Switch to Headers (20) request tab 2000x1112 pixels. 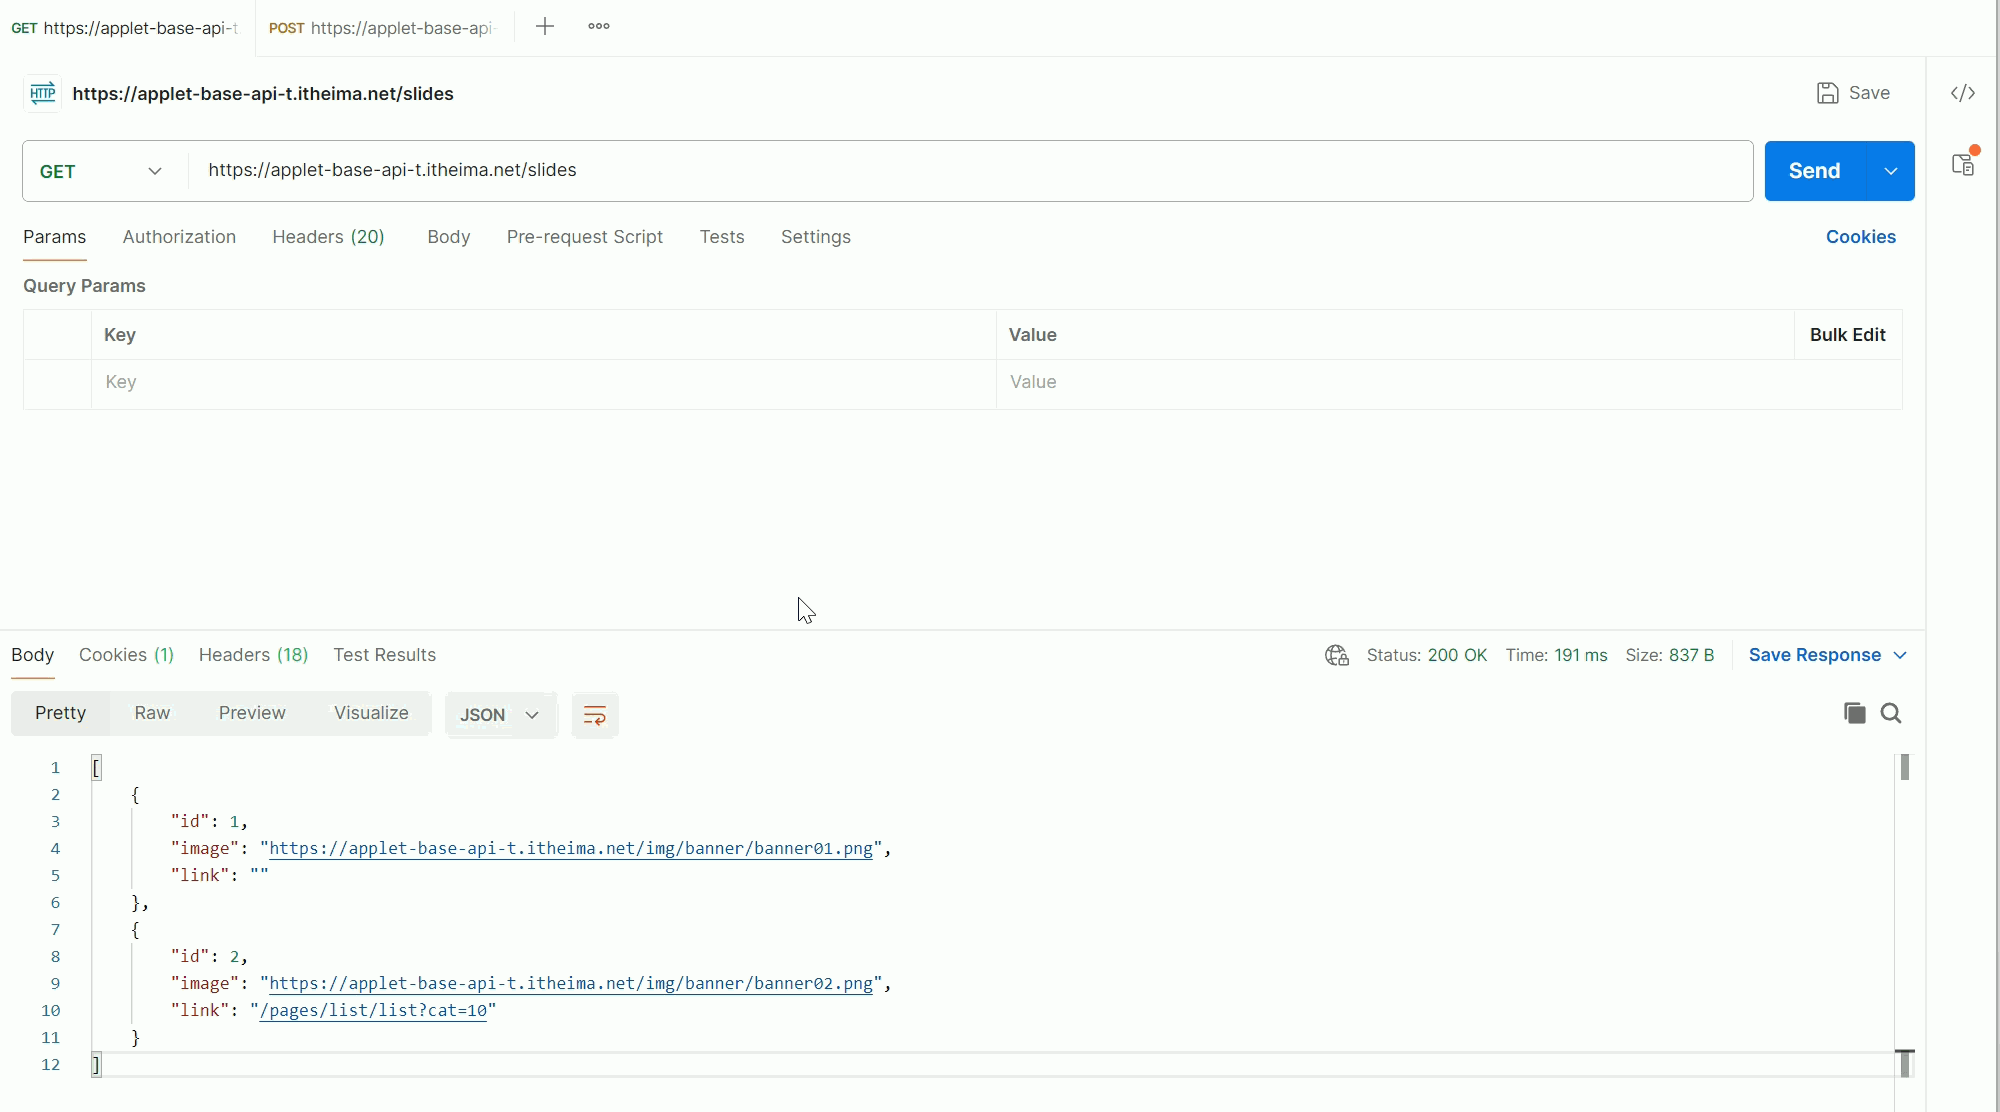[328, 237]
